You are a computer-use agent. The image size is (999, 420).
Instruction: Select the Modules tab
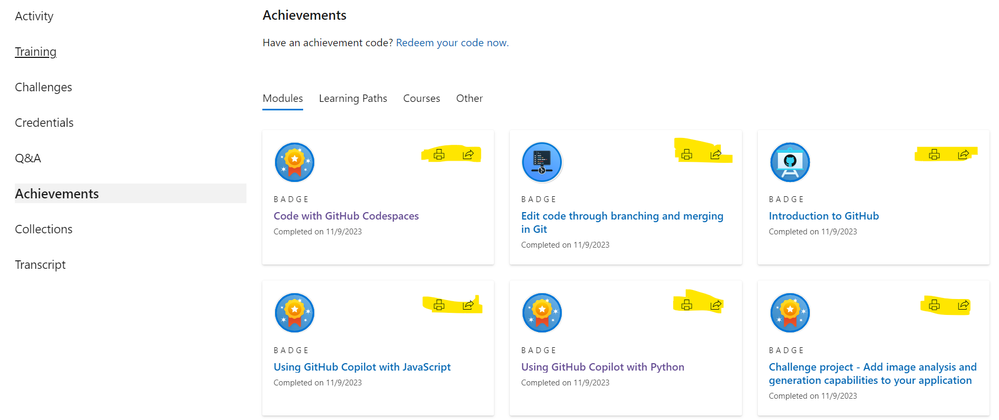click(x=283, y=99)
